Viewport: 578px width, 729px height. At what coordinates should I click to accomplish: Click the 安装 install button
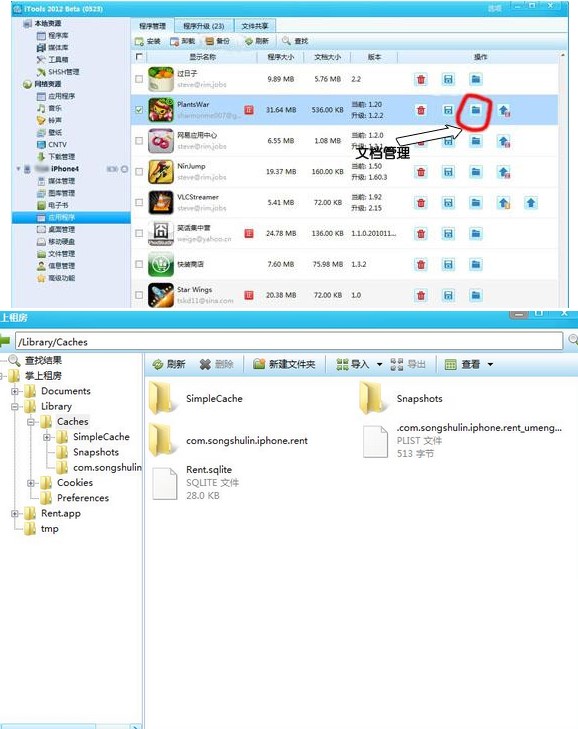pos(148,41)
